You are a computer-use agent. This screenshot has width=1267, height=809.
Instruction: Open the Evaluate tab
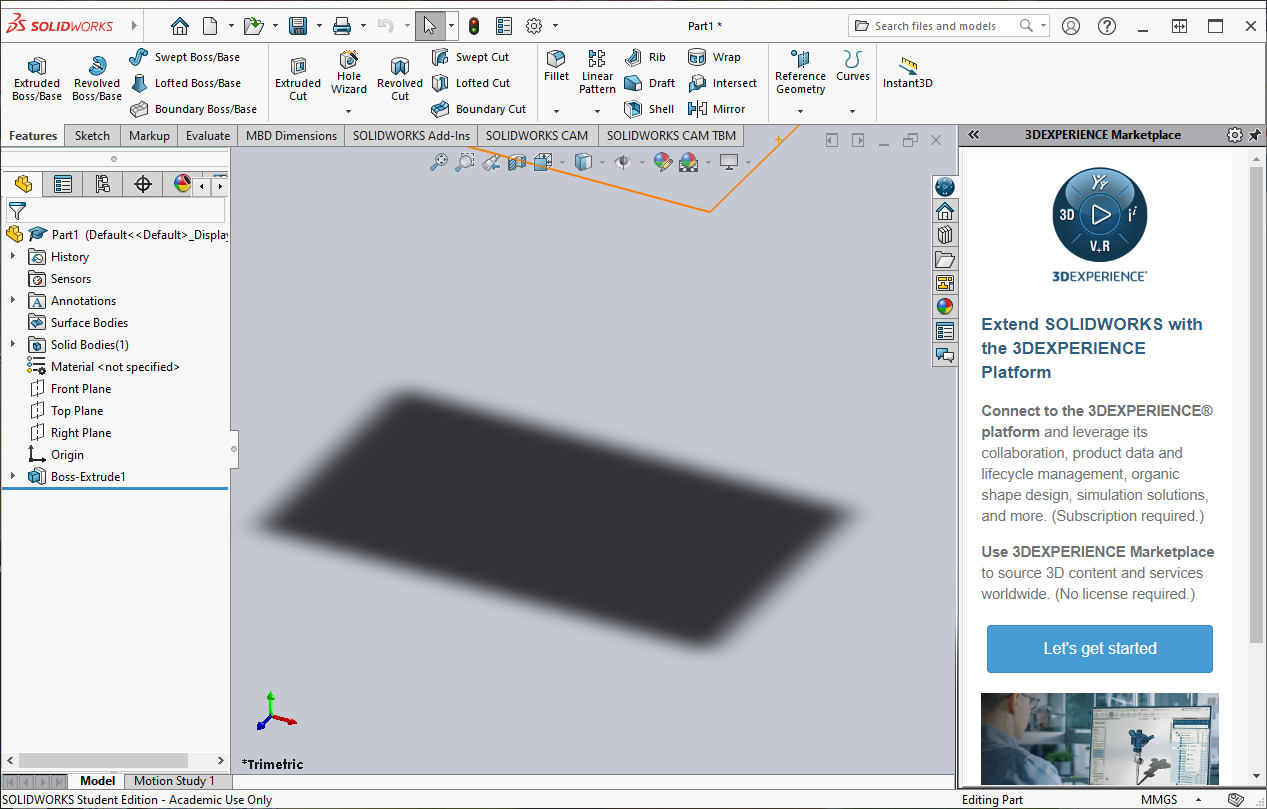pos(208,136)
